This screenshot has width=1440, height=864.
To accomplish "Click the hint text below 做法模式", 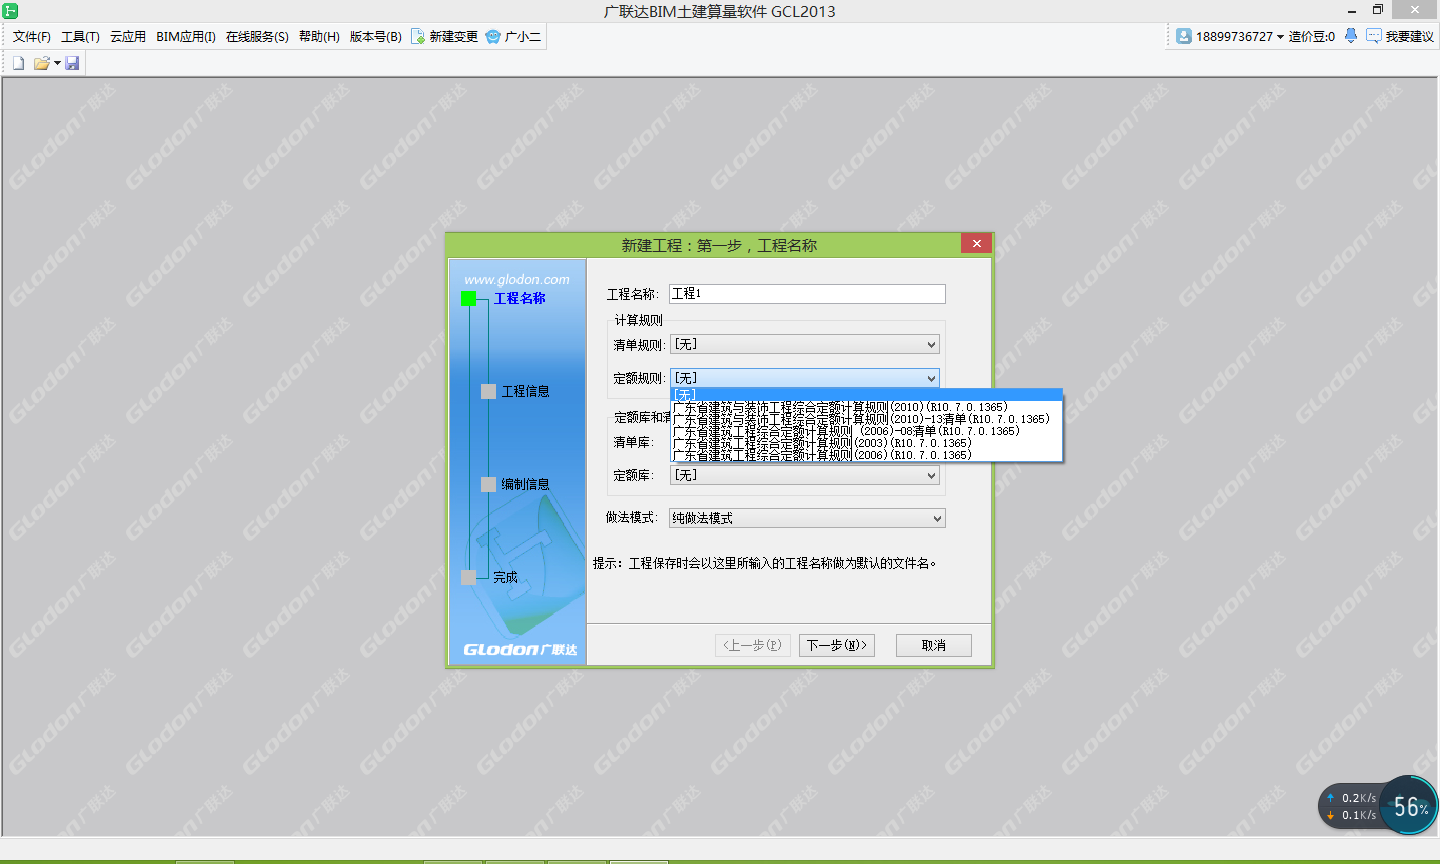I will 765,563.
